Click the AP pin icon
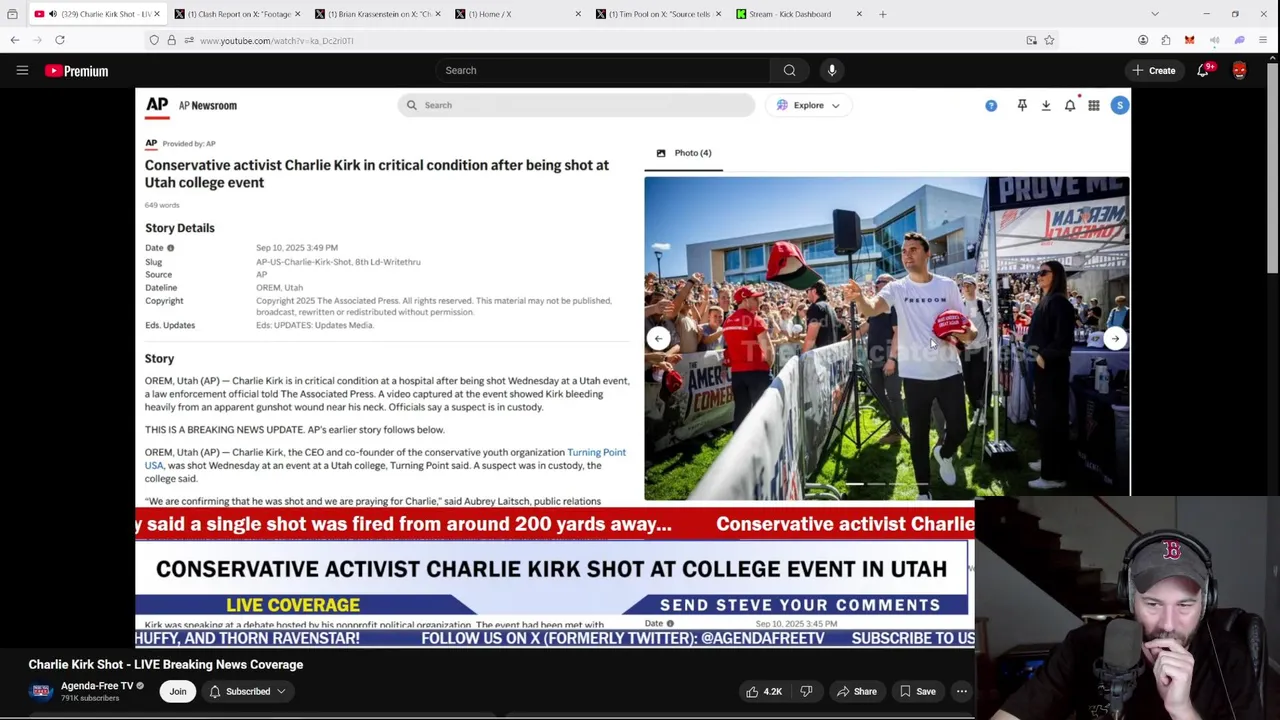1280x720 pixels. (x=1022, y=105)
